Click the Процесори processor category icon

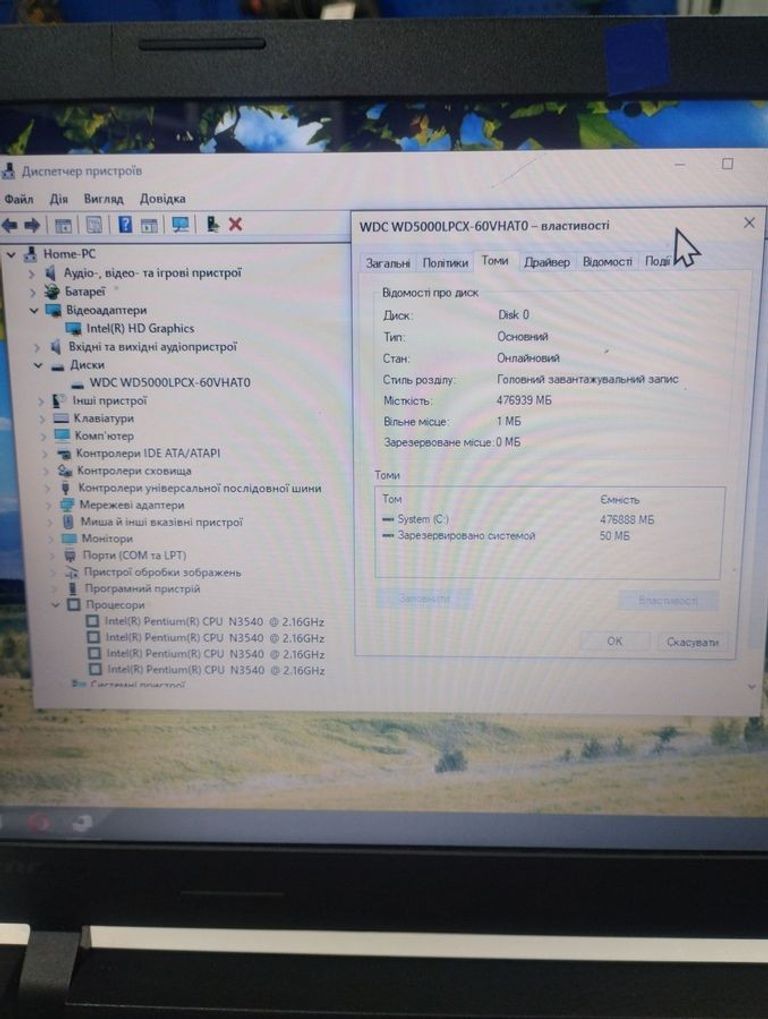(73, 605)
